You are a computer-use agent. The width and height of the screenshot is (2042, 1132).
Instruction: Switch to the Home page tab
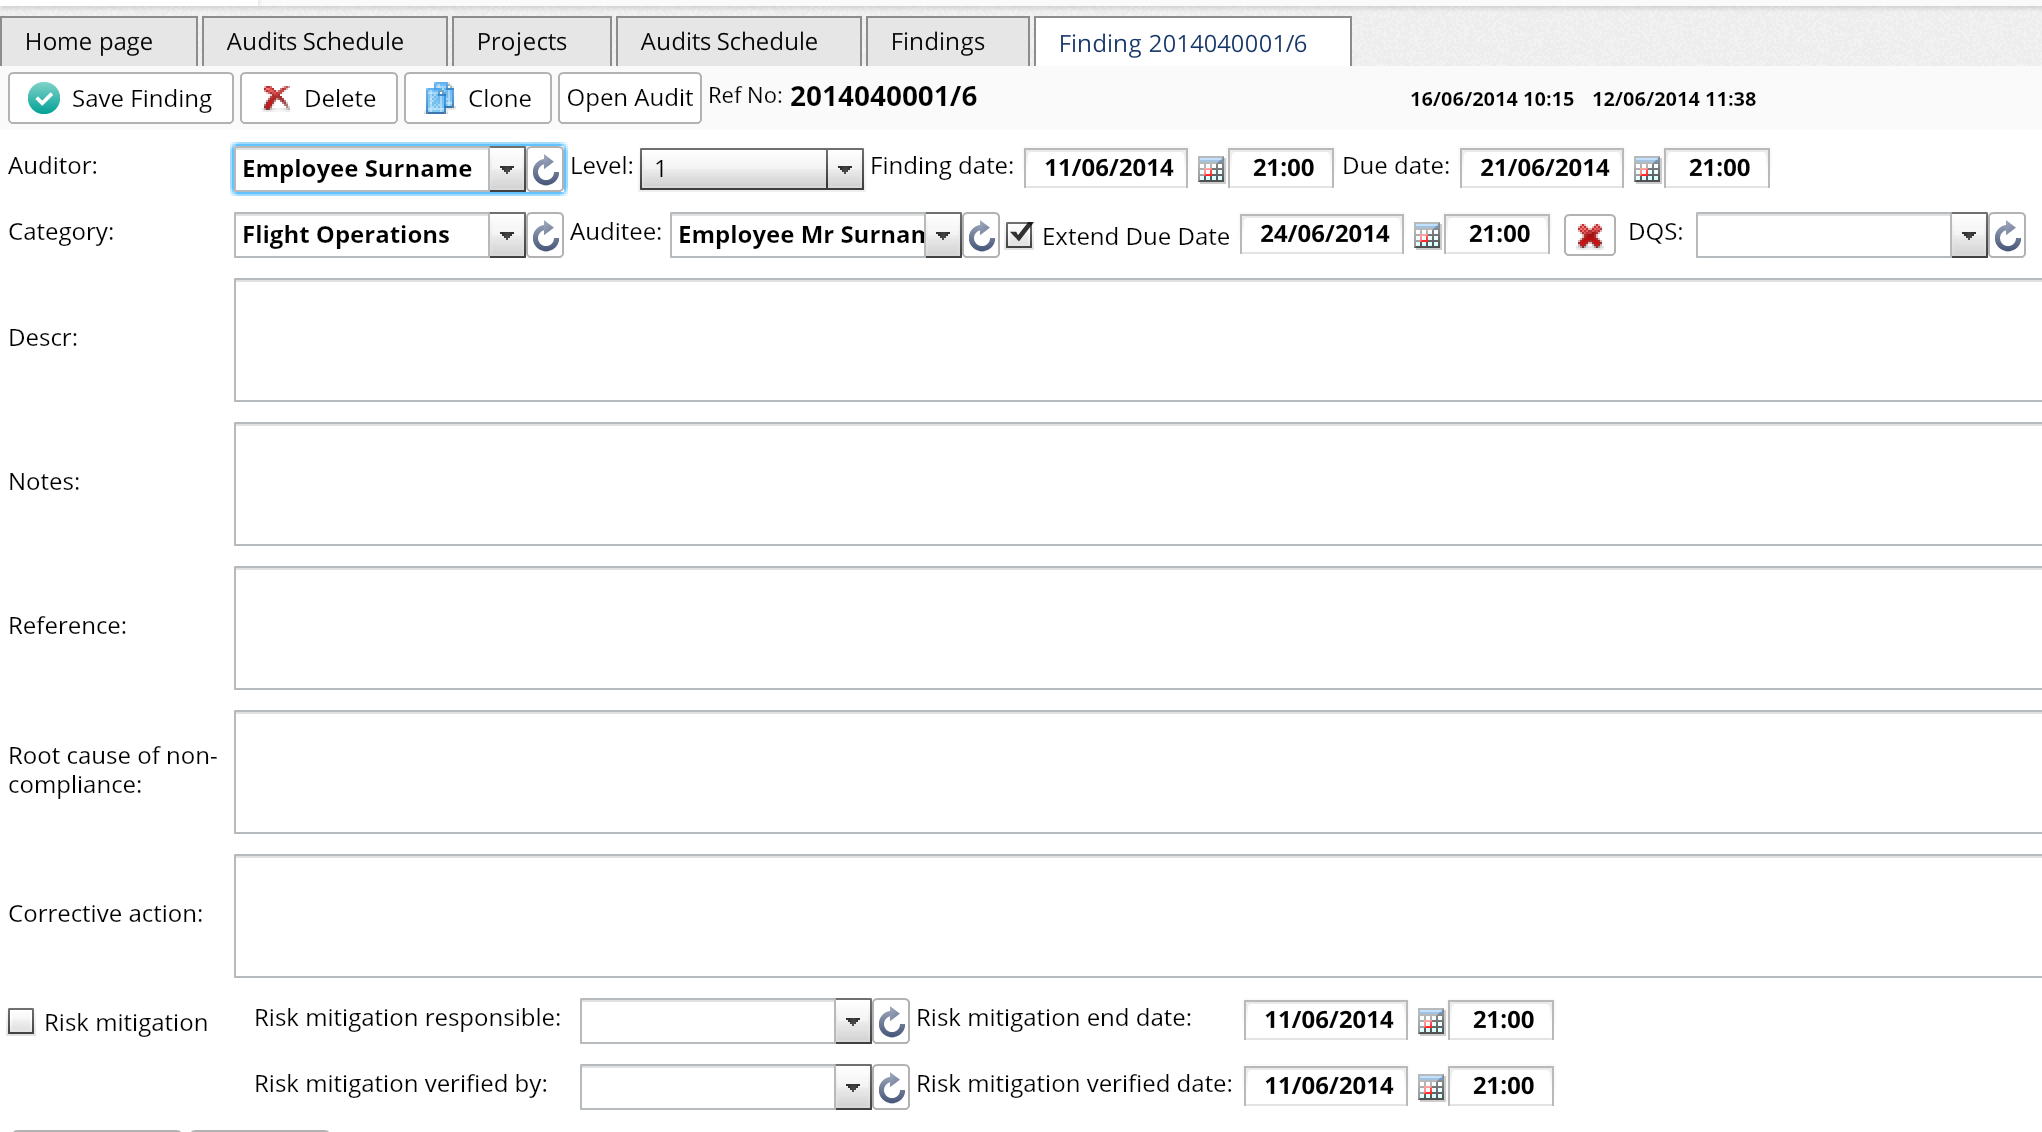point(99,42)
